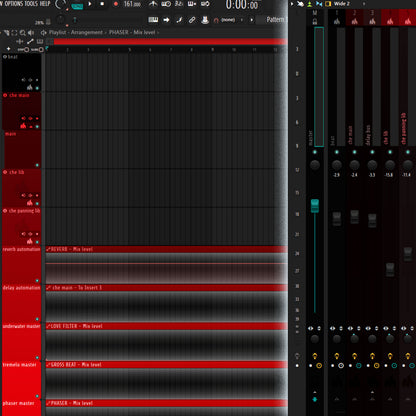The height and width of the screenshot is (416, 416).
Task: Open the OPTIONS menu
Action: [x=13, y=4]
